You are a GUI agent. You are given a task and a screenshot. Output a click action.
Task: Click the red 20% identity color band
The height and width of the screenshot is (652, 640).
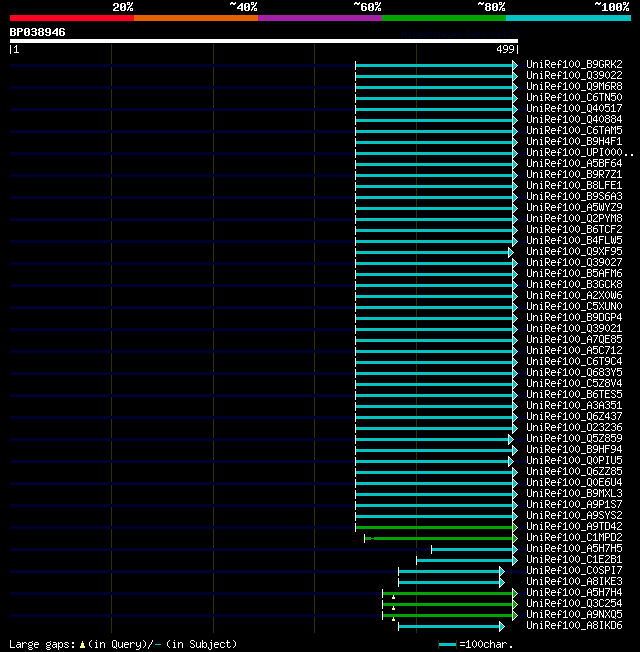point(72,18)
